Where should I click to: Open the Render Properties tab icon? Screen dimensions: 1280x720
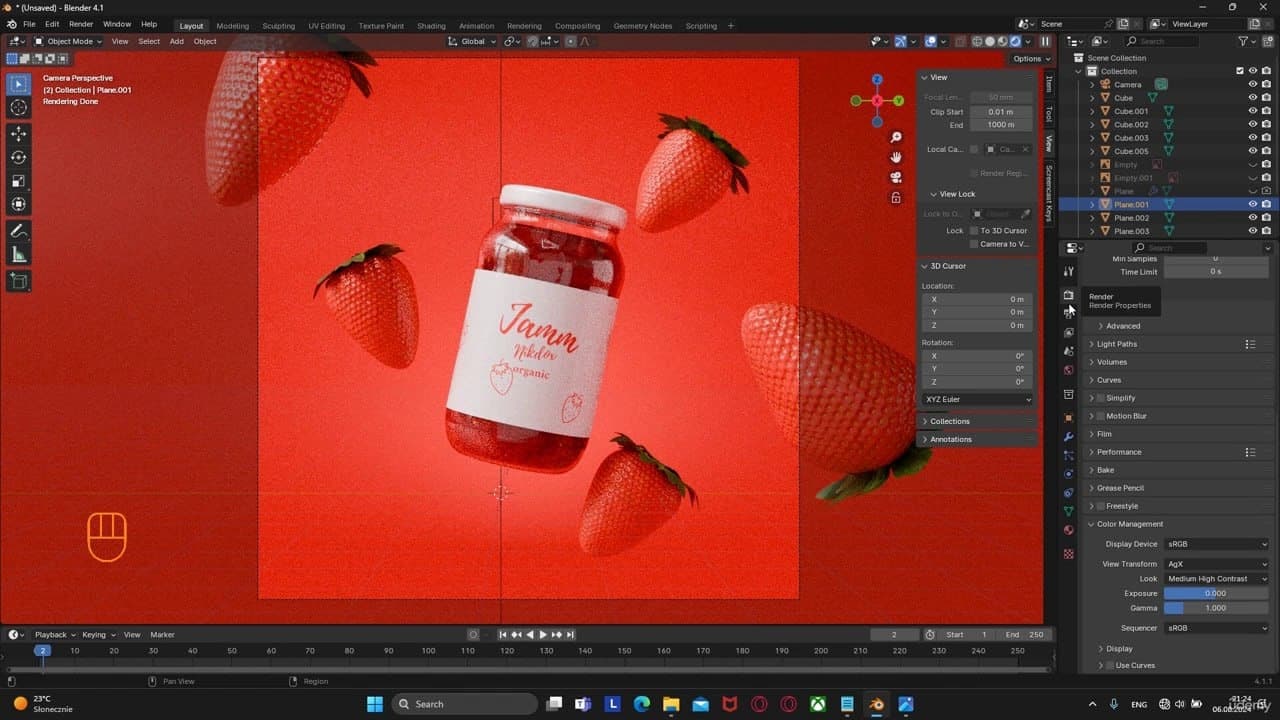[1068, 295]
